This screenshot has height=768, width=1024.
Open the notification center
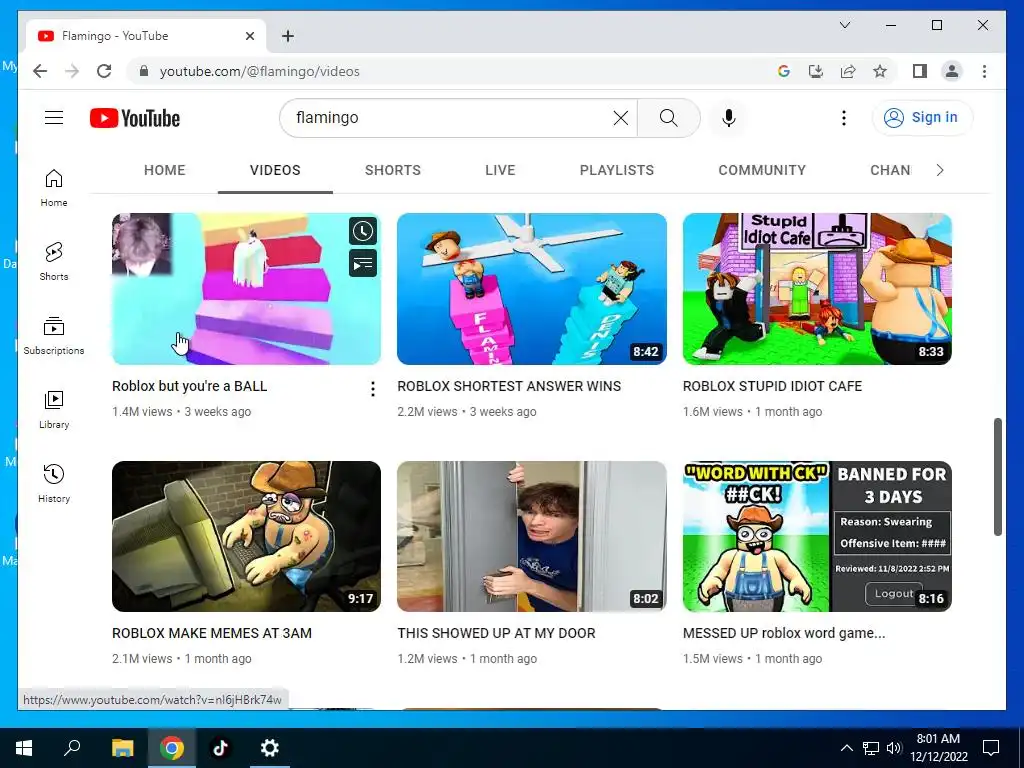point(991,748)
